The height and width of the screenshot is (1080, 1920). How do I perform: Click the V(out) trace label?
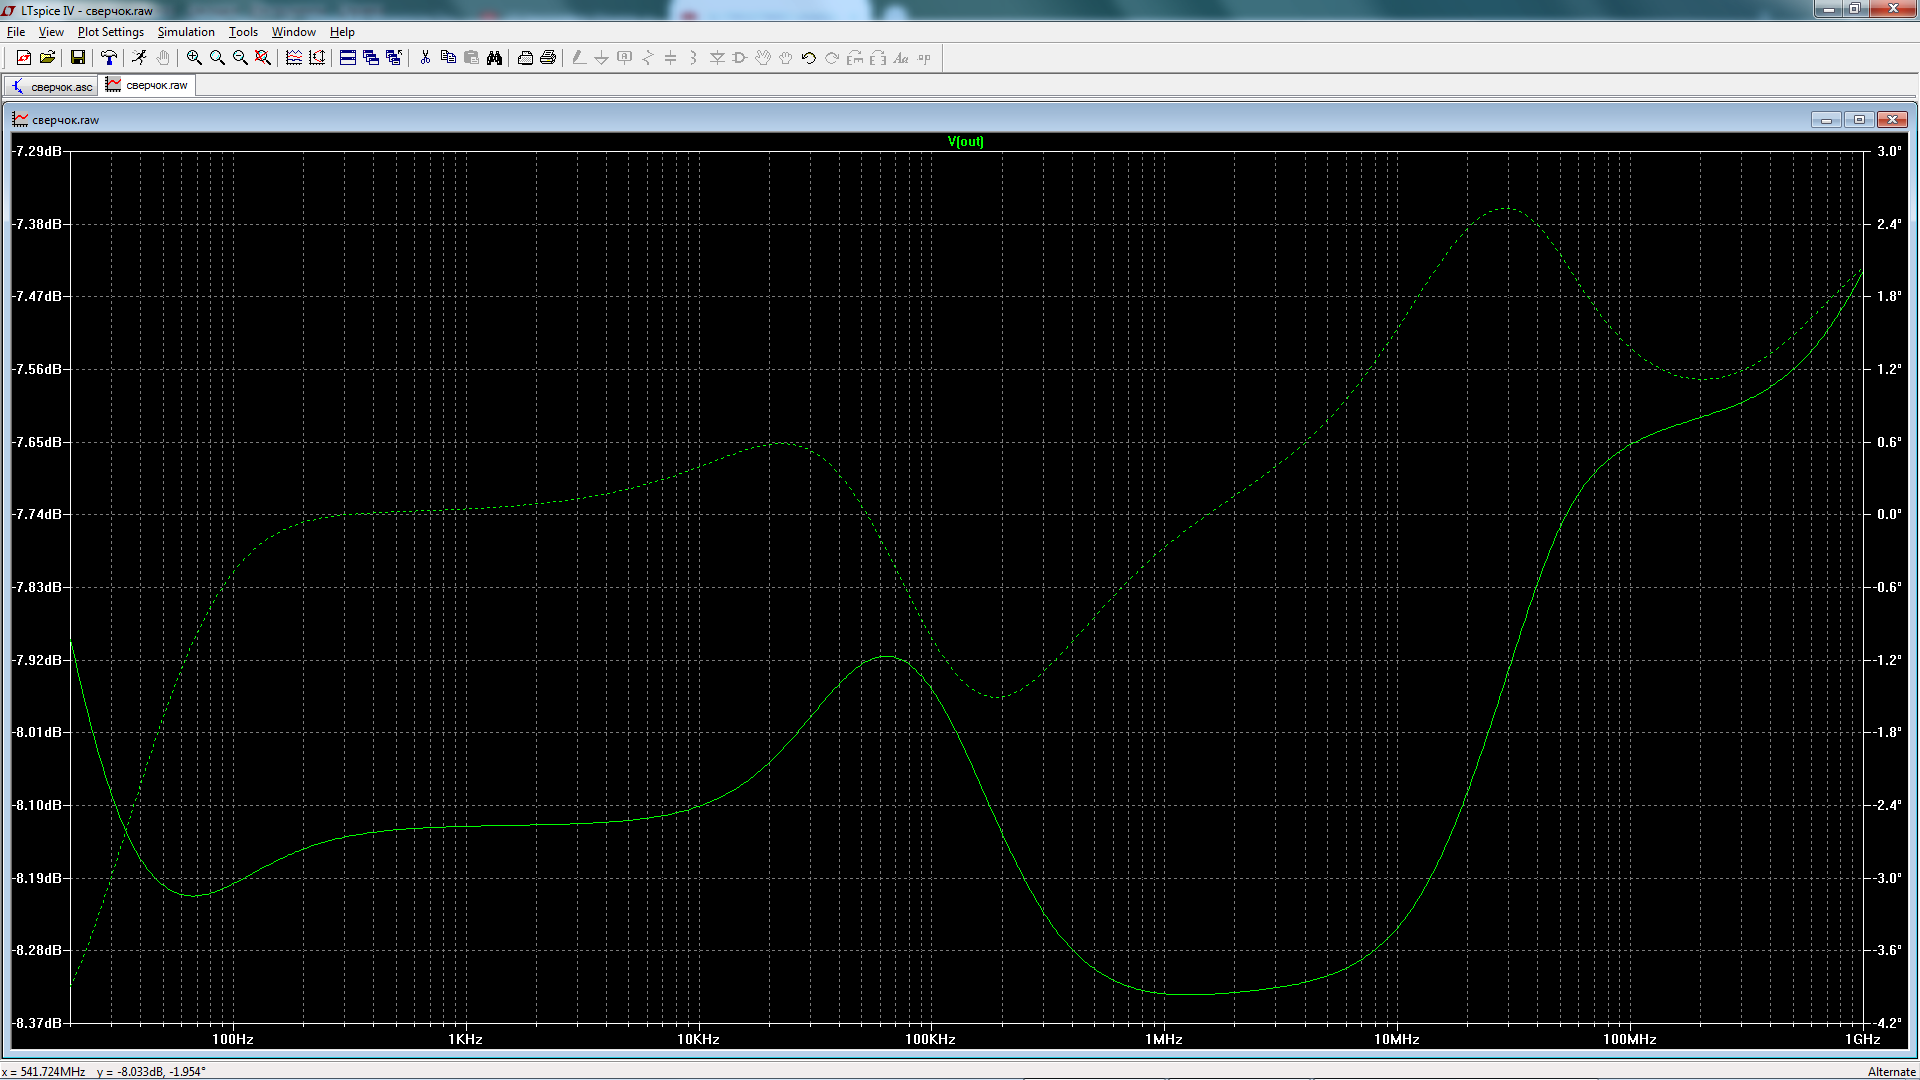point(965,142)
